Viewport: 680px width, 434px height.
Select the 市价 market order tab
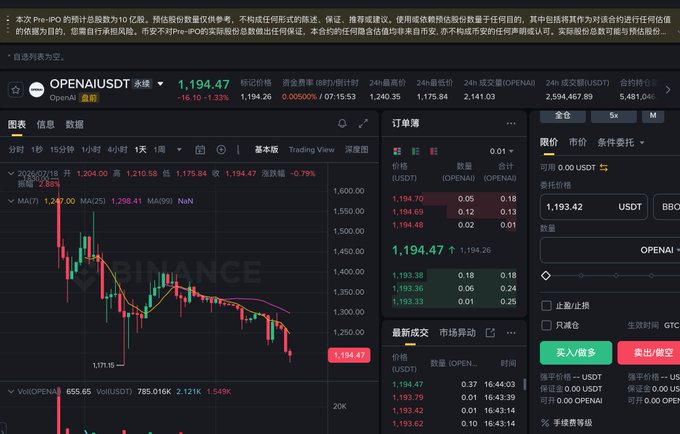click(x=578, y=142)
